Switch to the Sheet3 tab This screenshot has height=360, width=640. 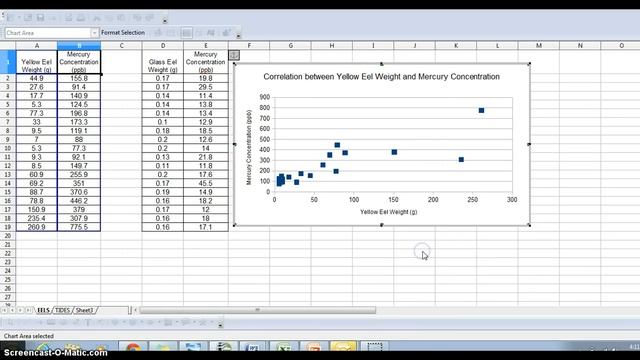(x=84, y=310)
